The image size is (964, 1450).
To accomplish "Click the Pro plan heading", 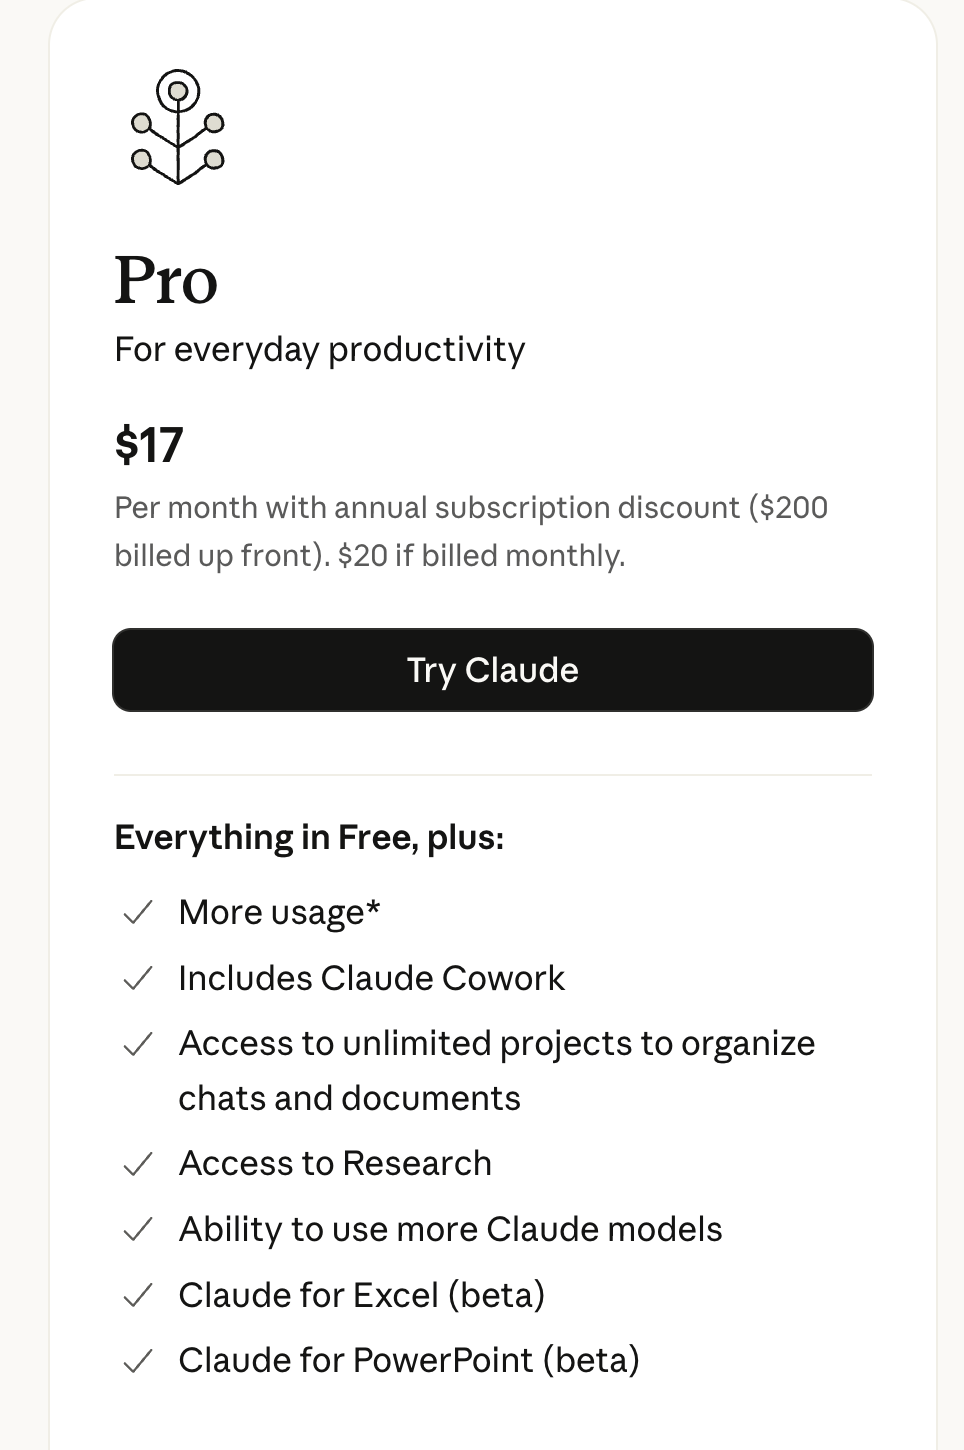I will 166,280.
